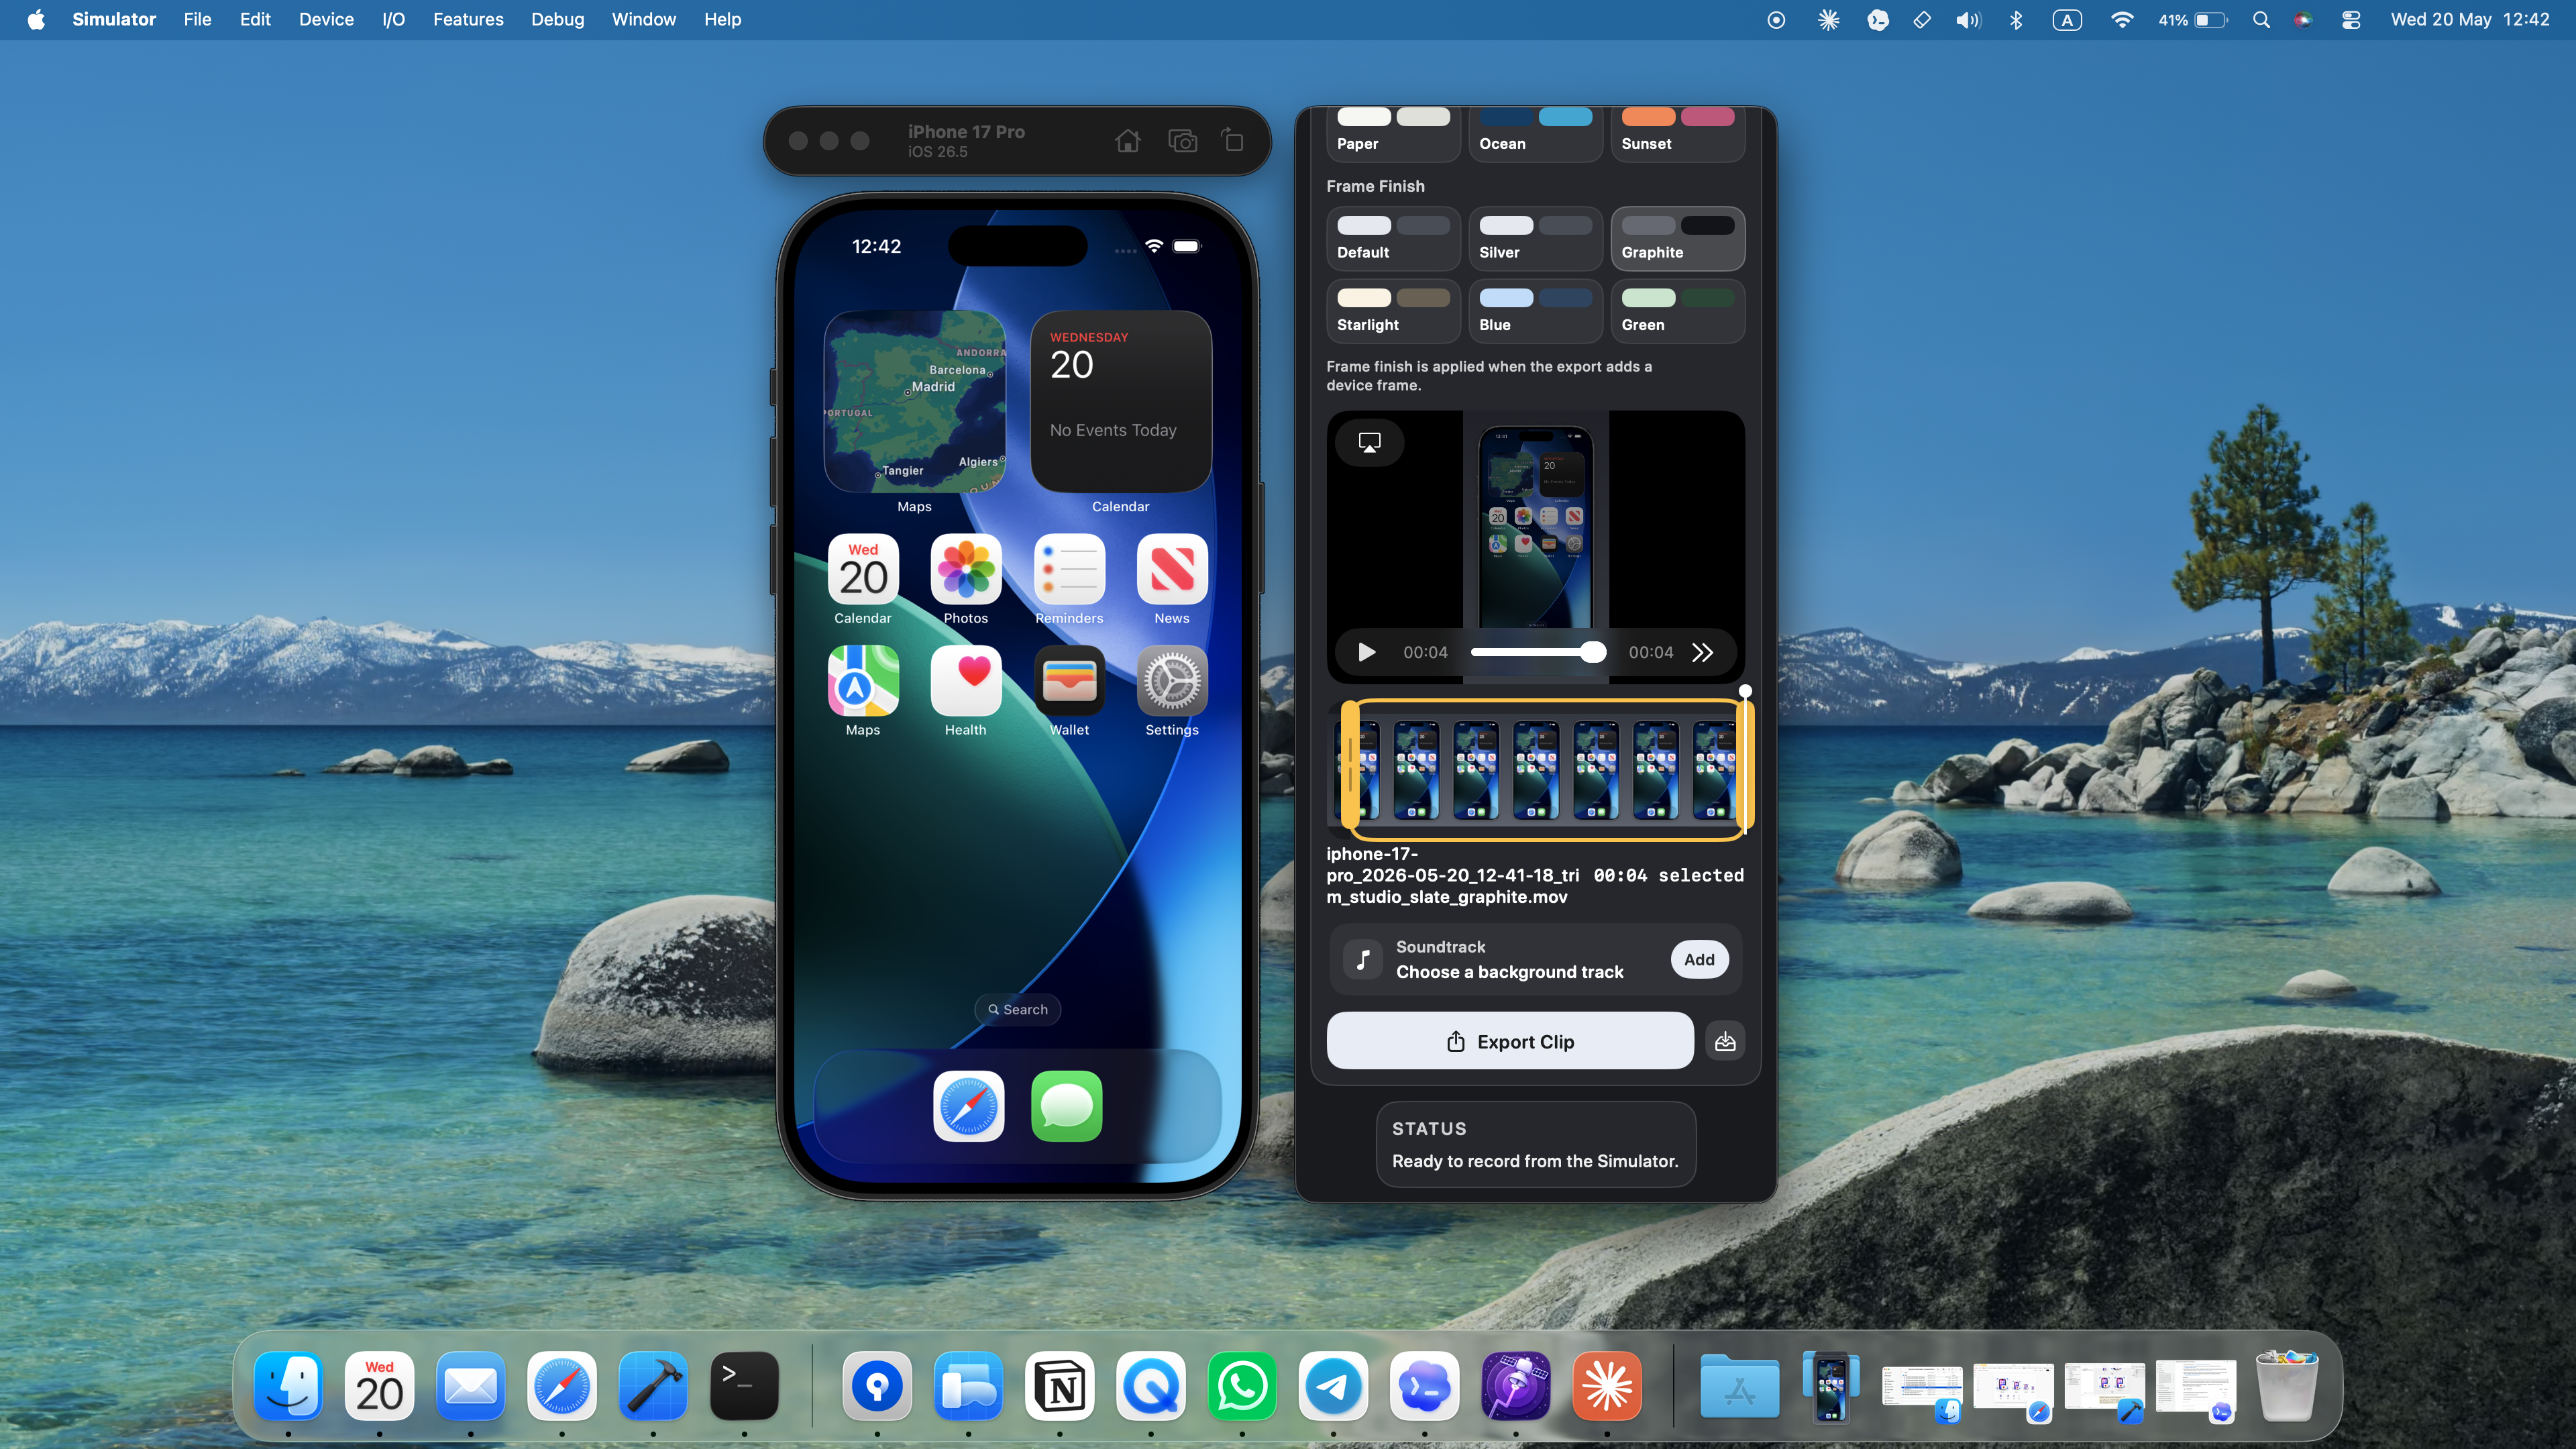Open Xcode from the macOS Dock

pos(653,1387)
